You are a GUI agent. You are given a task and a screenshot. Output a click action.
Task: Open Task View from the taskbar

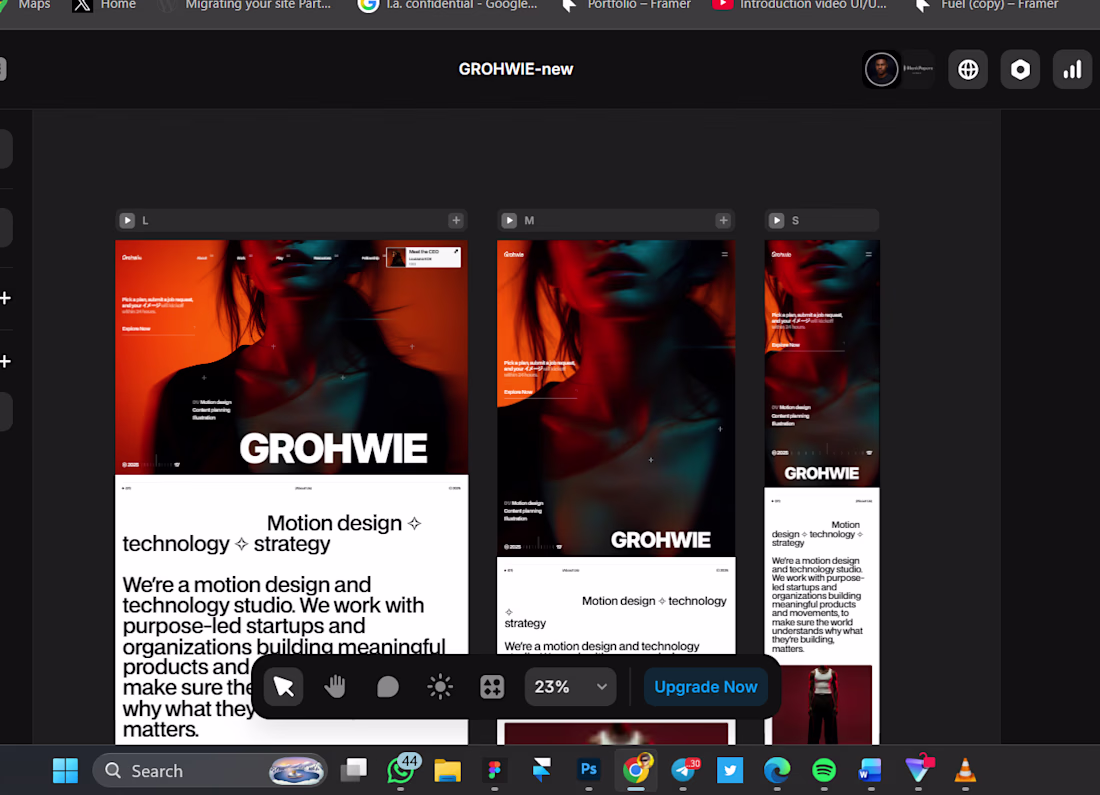[x=354, y=770]
